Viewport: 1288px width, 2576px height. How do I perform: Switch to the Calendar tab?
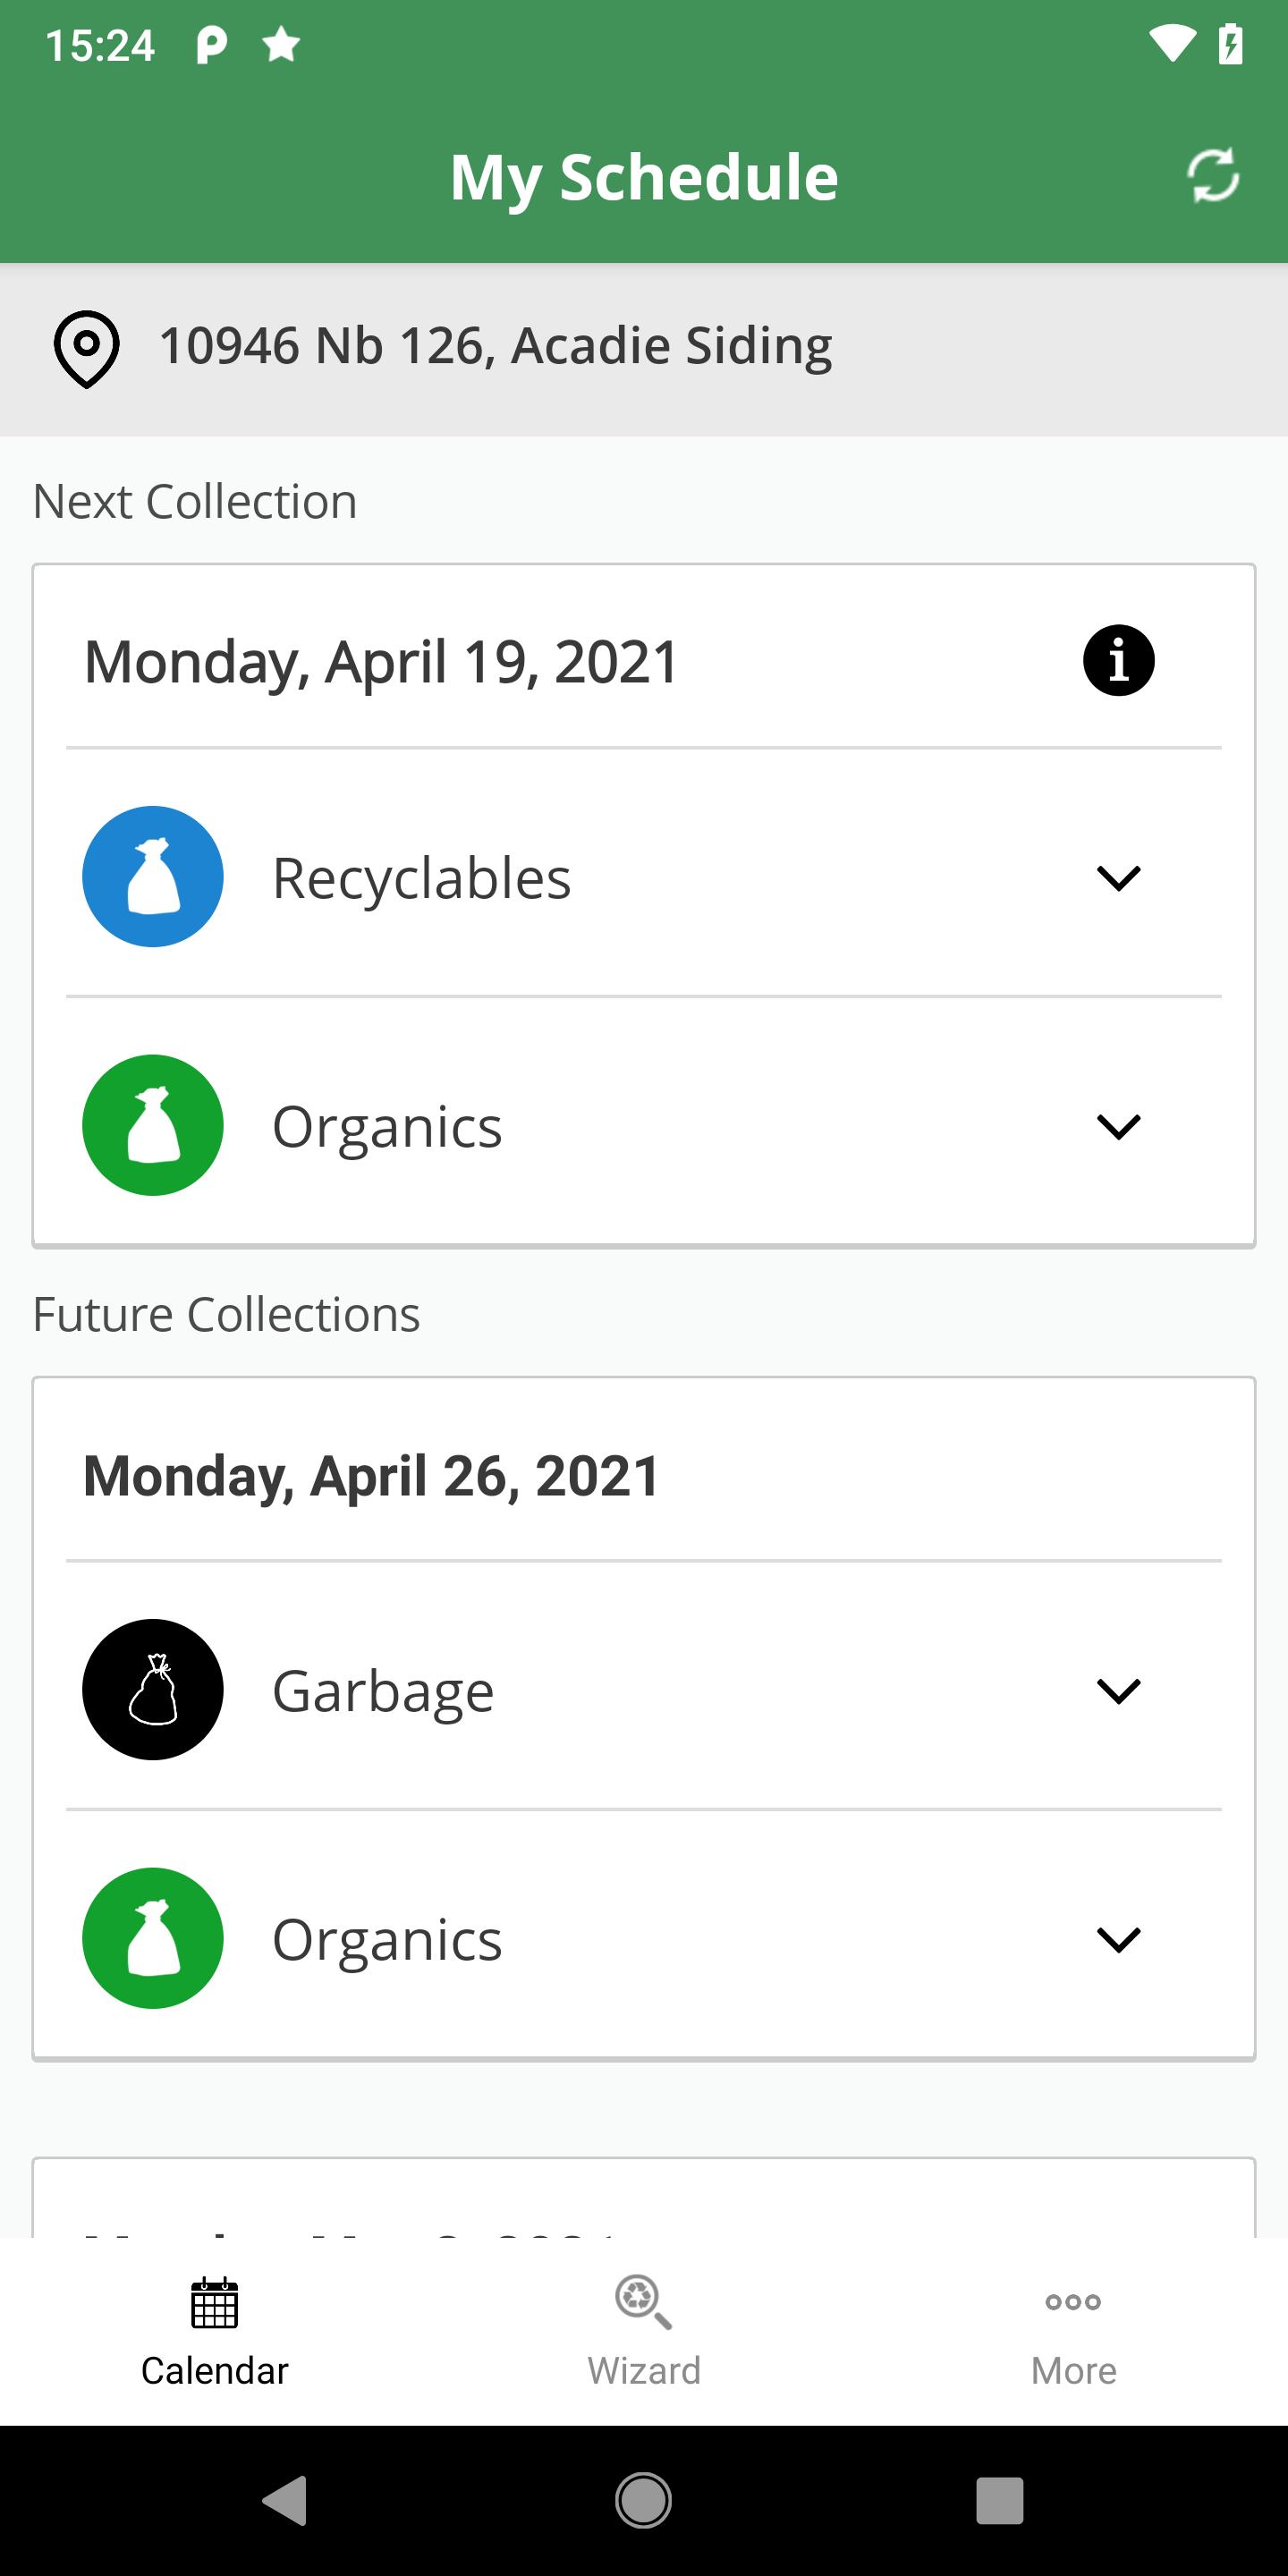pos(215,2332)
